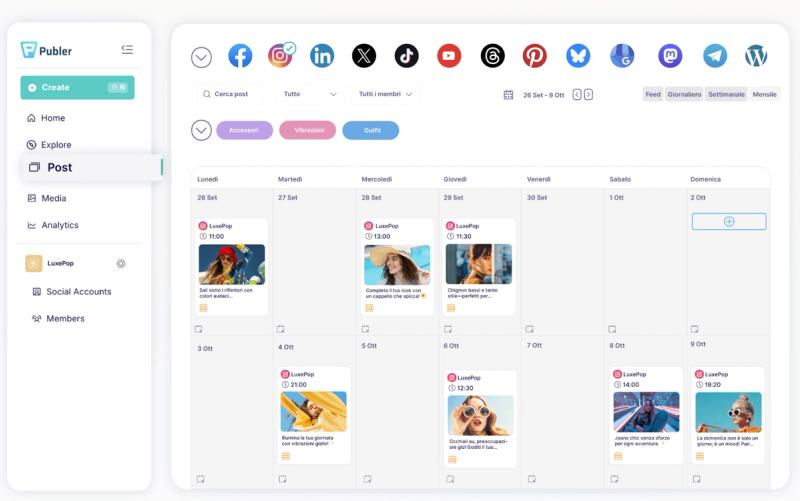Open Social Accounts in the sidebar
Screen dimensions: 800x501
tap(72, 292)
